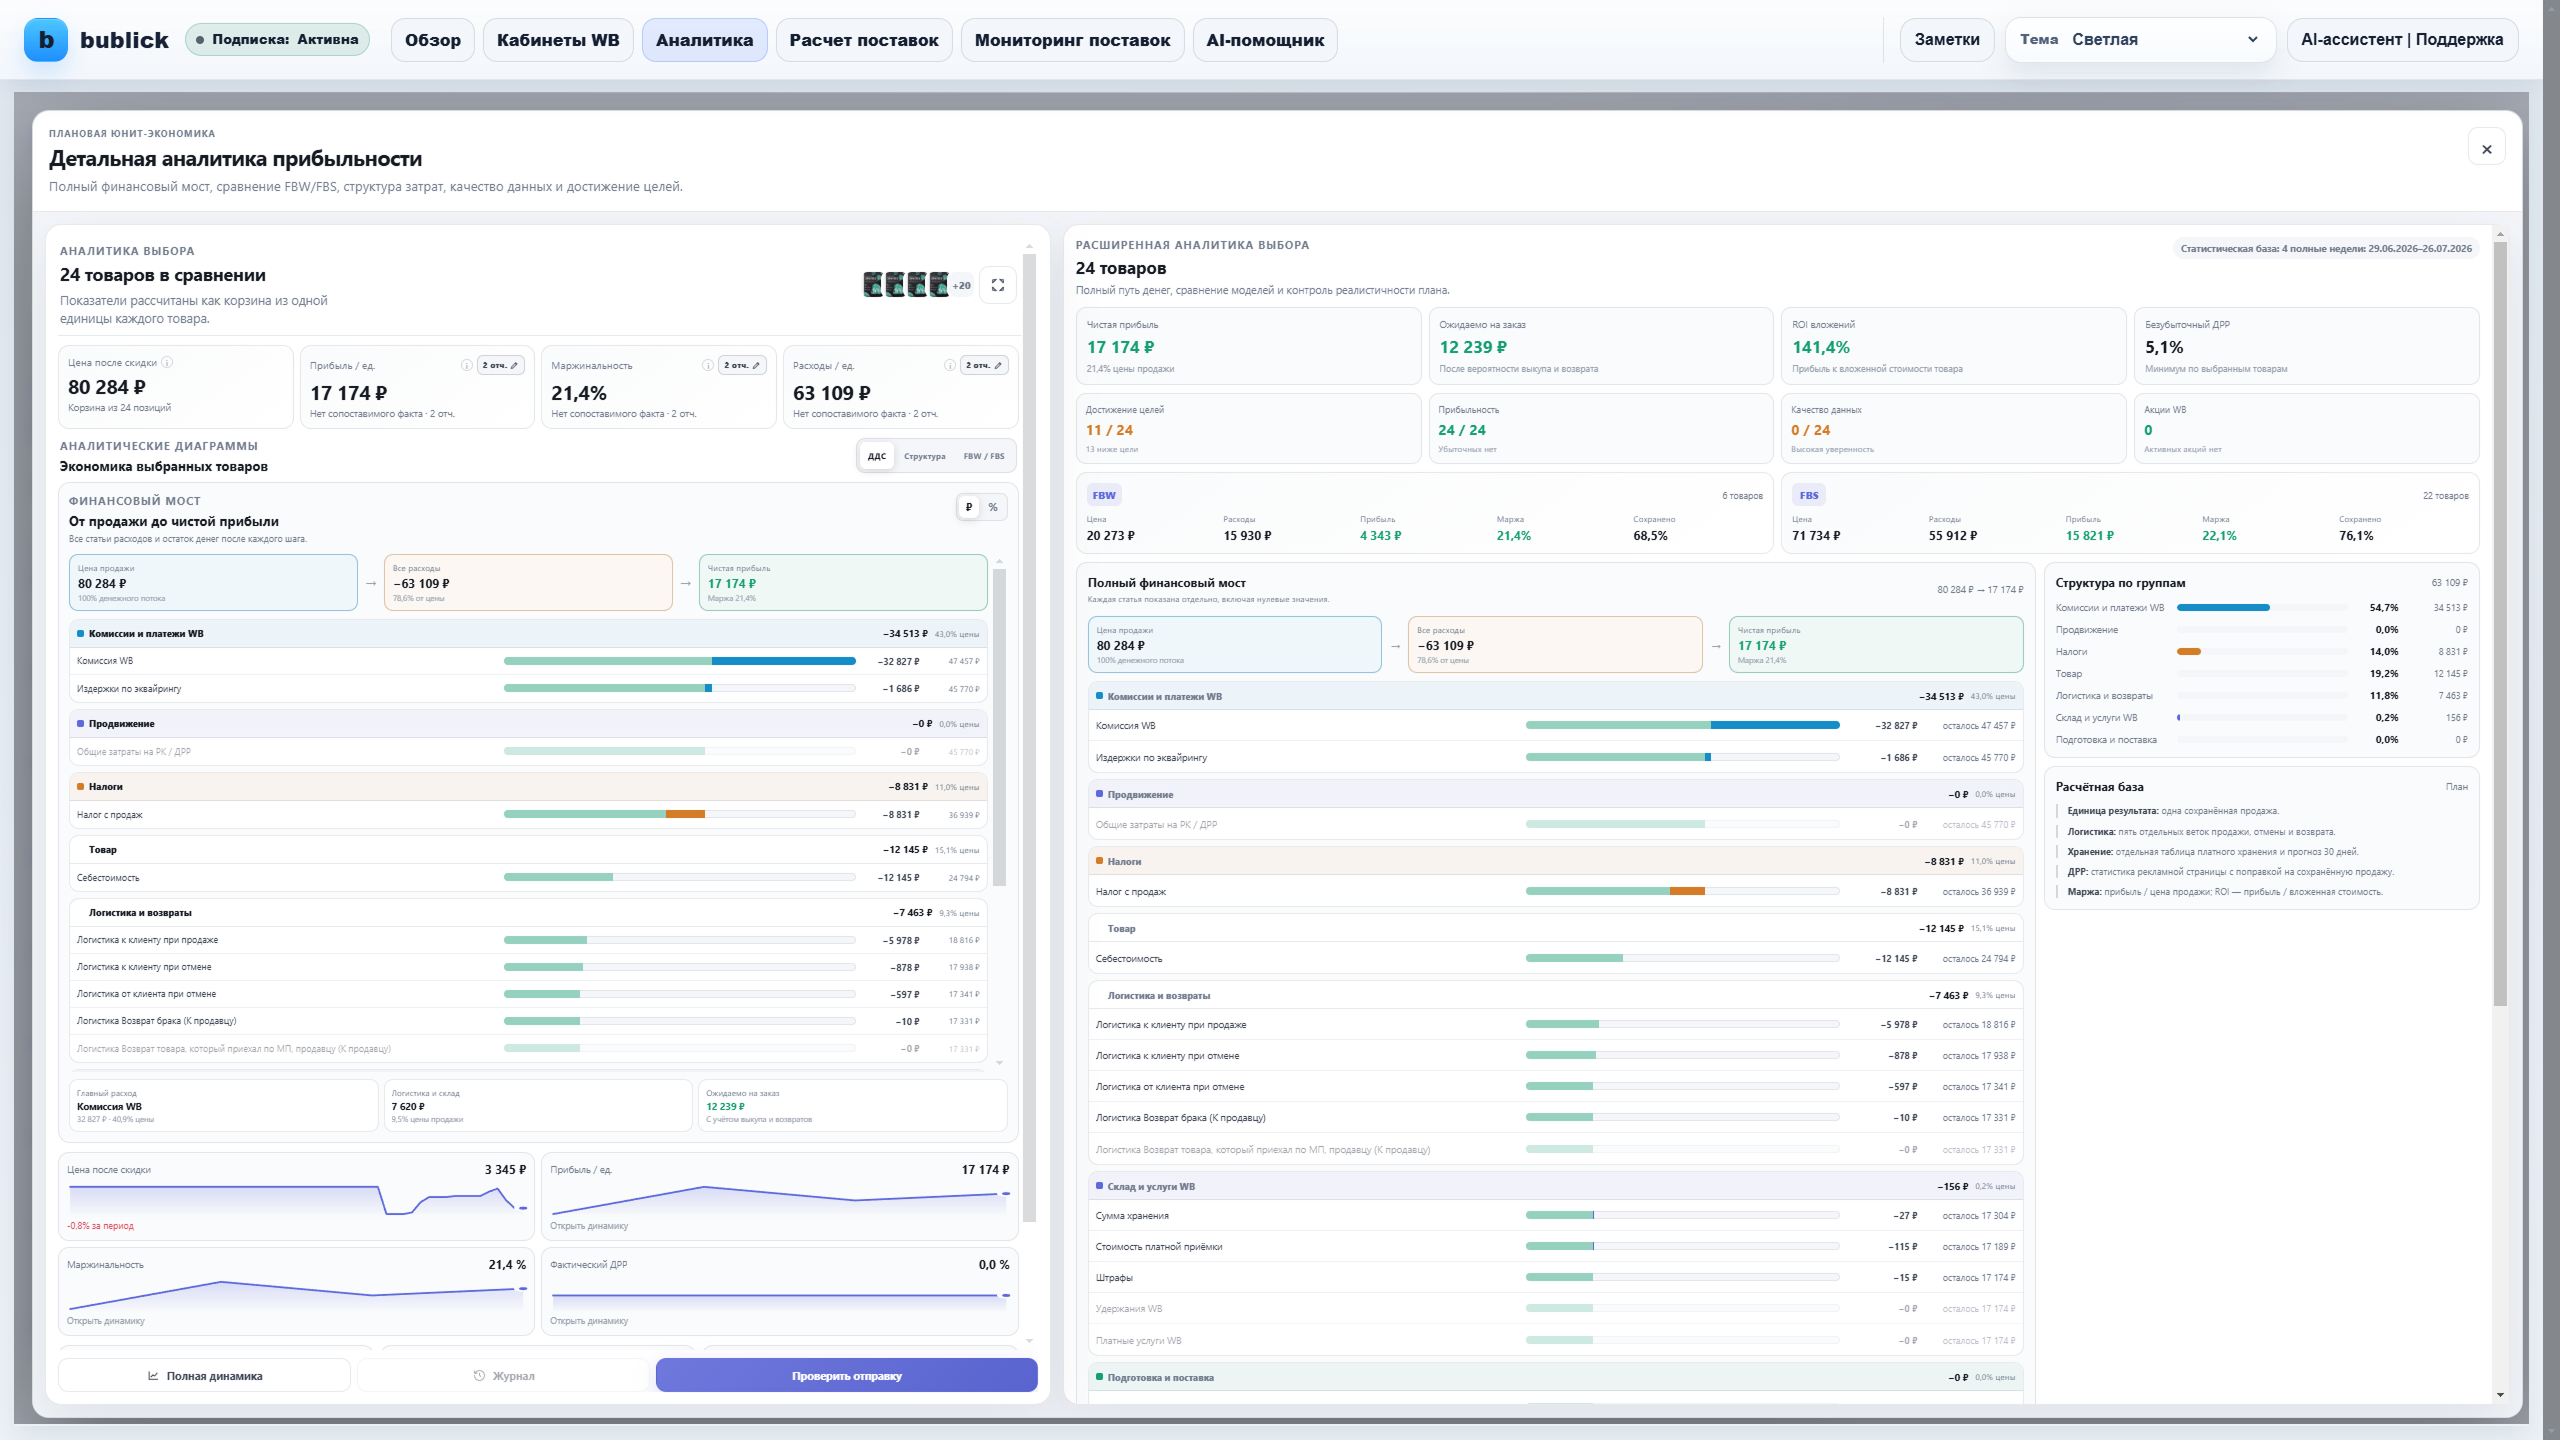Open dynamics link in Маржинальность chart
Image resolution: width=2560 pixels, height=1440 pixels.
(106, 1321)
